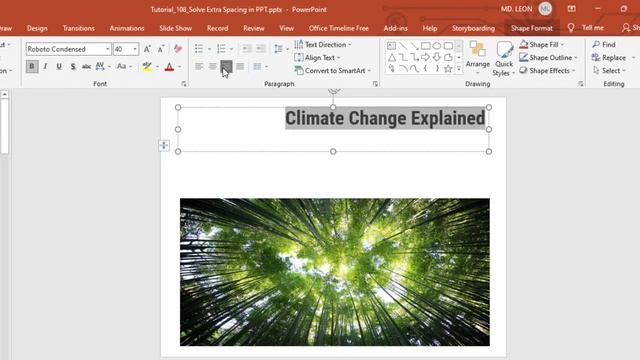Toggle Italic formatting

[45, 66]
